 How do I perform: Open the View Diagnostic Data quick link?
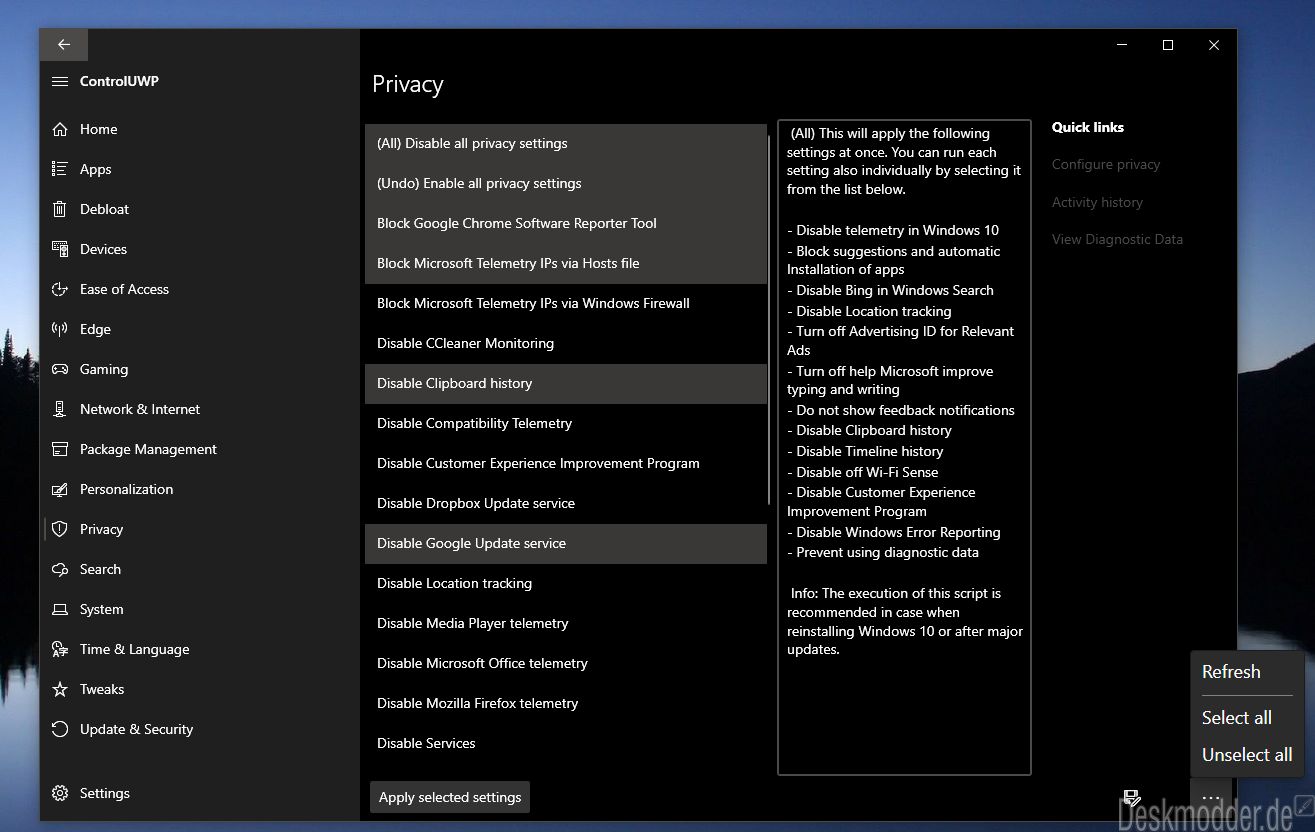[x=1117, y=239]
